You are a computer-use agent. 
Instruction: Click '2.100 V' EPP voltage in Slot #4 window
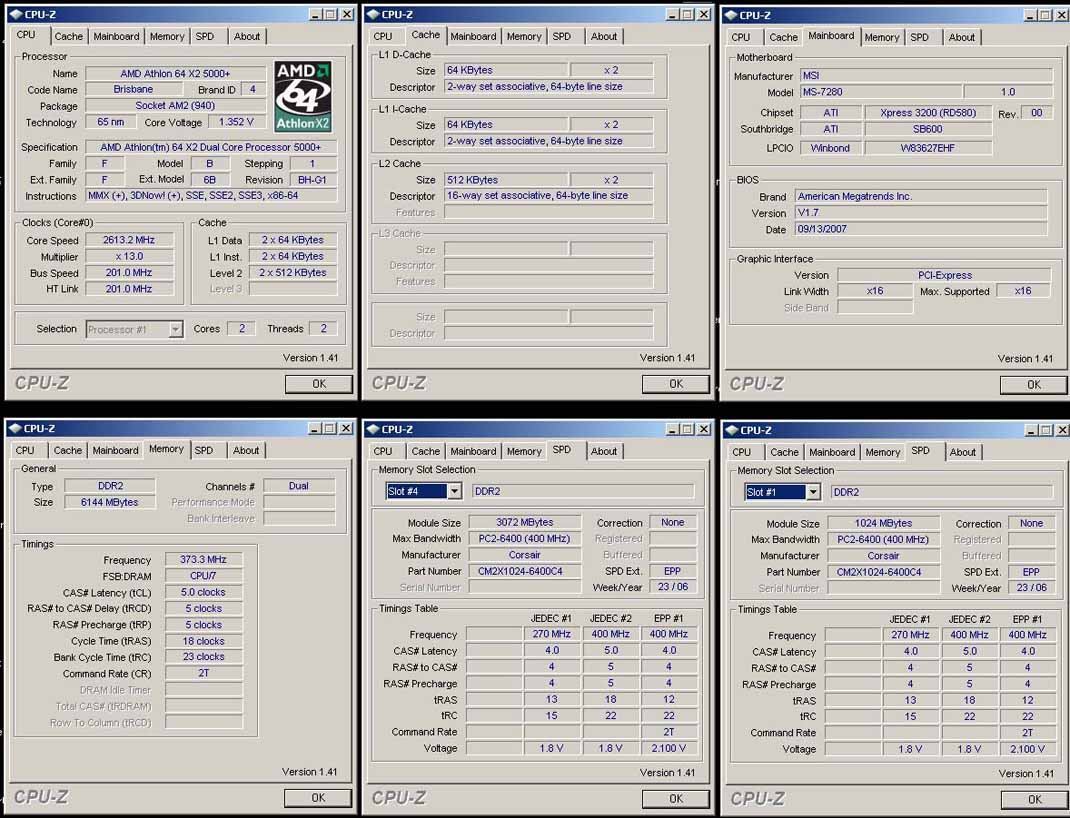669,748
